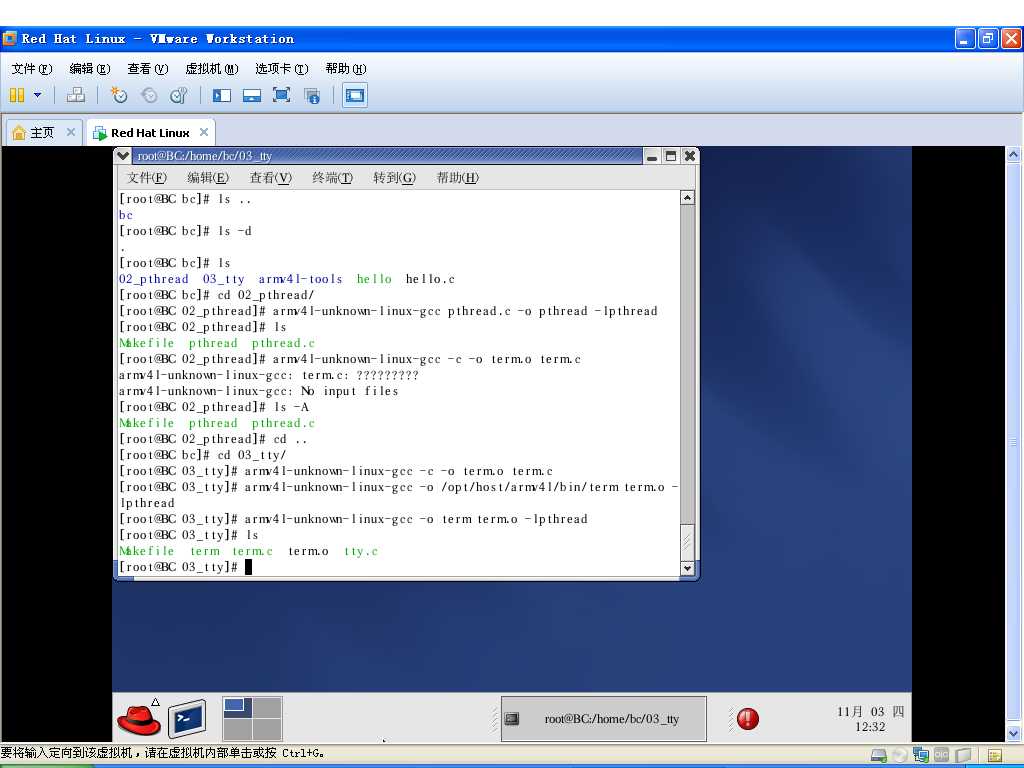Open the Red Hat main menu icon
1024x768 pixels.
click(x=138, y=718)
